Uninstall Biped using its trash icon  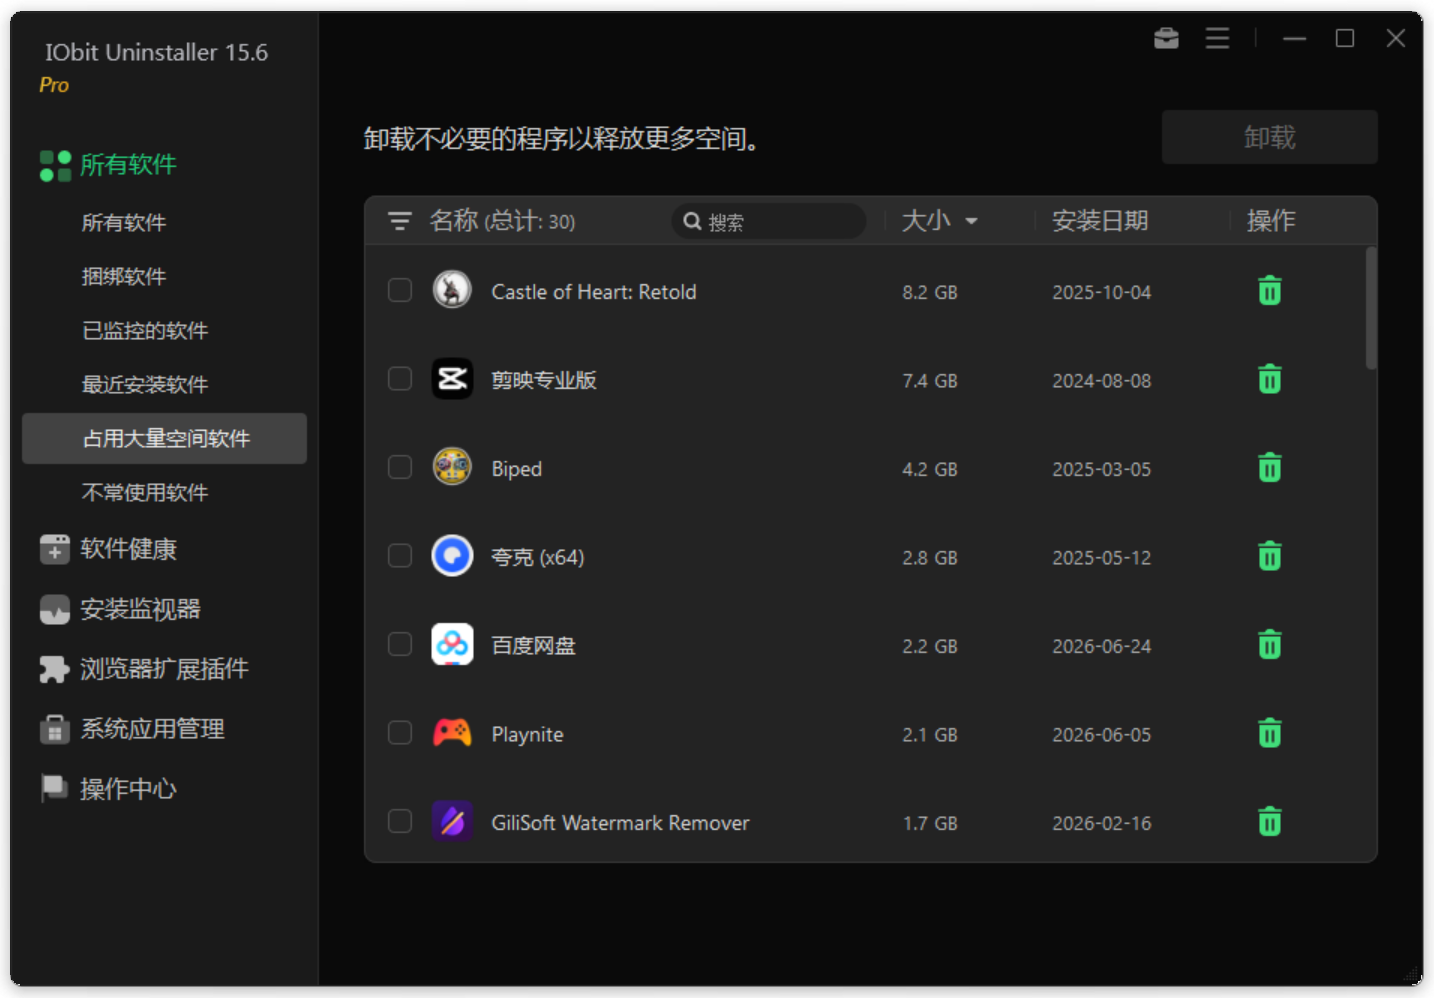1270,468
